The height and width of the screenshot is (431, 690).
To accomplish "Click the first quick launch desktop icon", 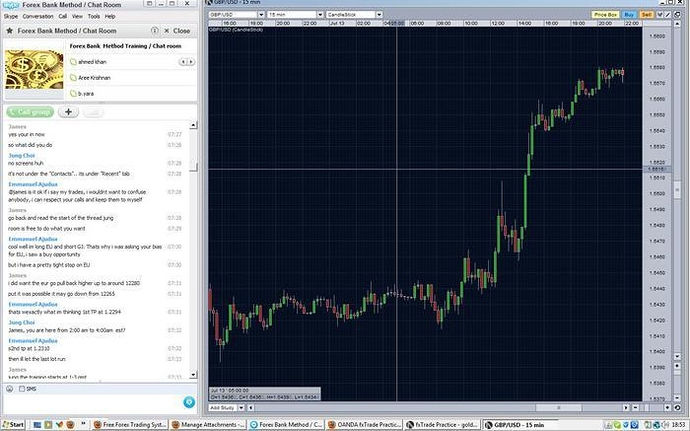I will [37, 425].
